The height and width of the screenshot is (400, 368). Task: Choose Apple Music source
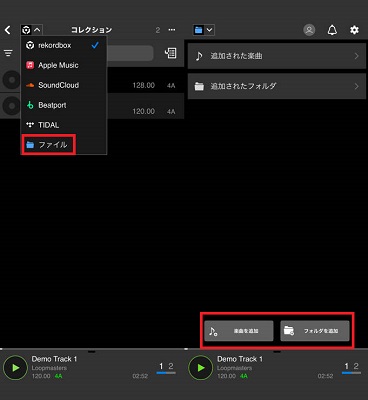[x=63, y=65]
